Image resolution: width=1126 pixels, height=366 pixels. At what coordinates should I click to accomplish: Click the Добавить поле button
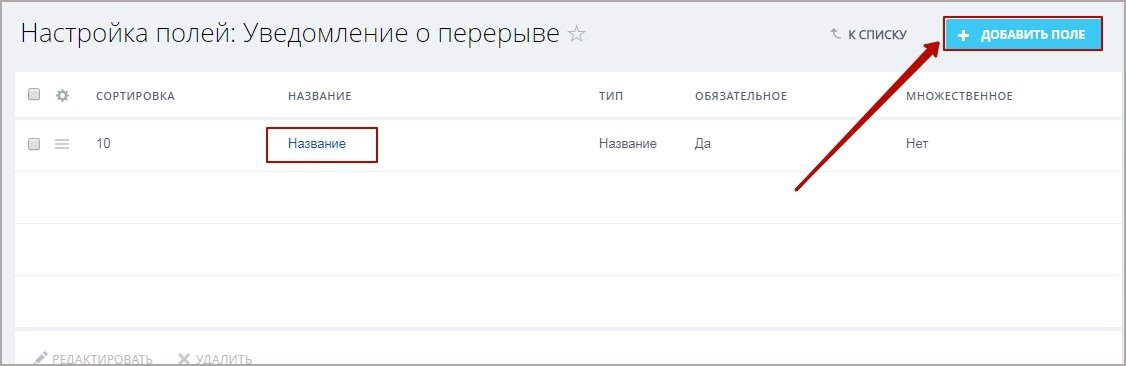[1023, 34]
